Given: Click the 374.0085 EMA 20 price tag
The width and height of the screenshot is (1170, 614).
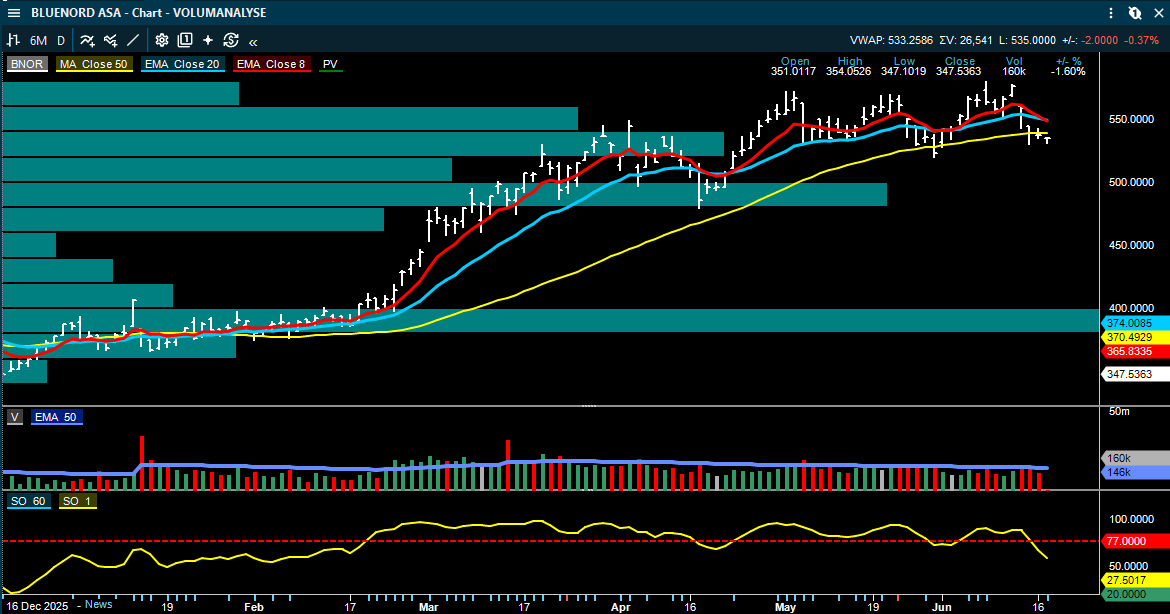Looking at the screenshot, I should [1135, 323].
